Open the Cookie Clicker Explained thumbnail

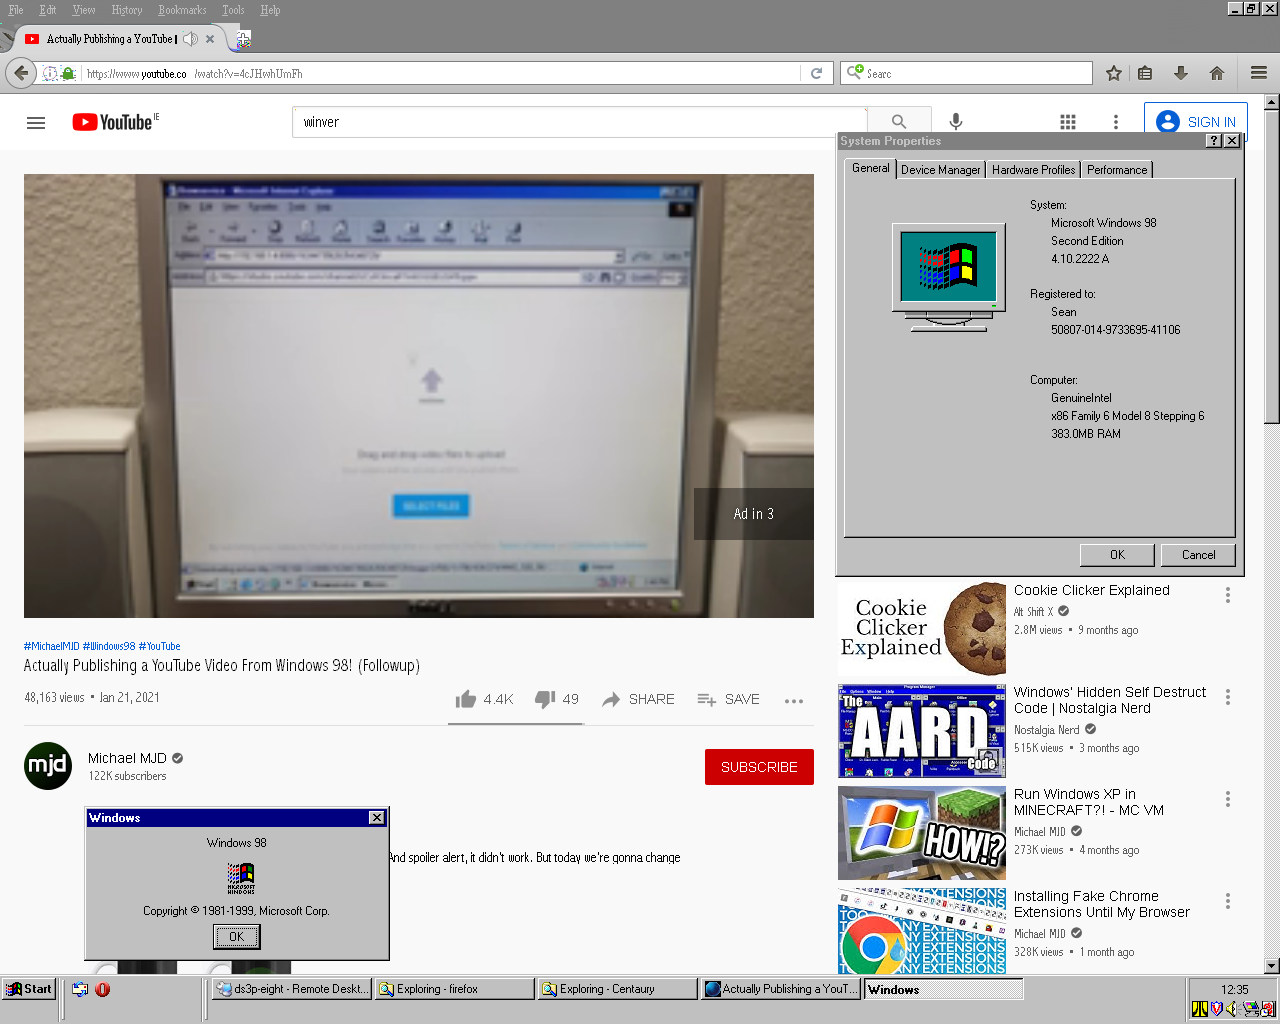[922, 629]
